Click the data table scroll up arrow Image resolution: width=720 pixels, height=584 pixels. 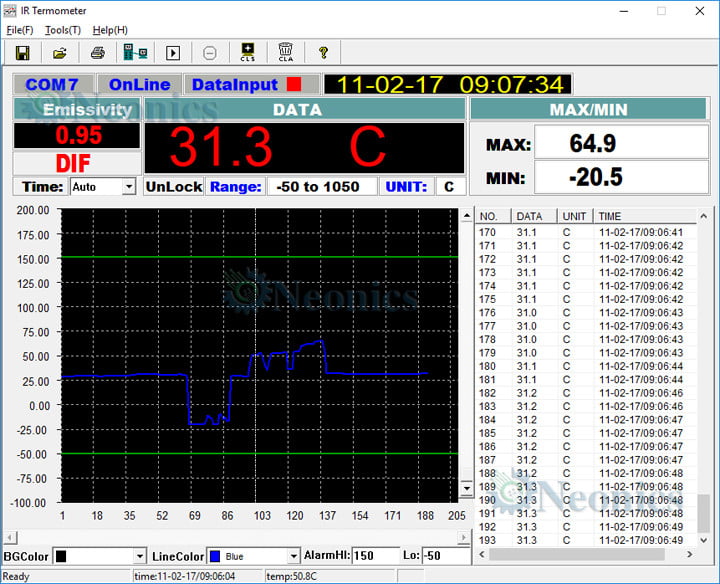(x=703, y=216)
